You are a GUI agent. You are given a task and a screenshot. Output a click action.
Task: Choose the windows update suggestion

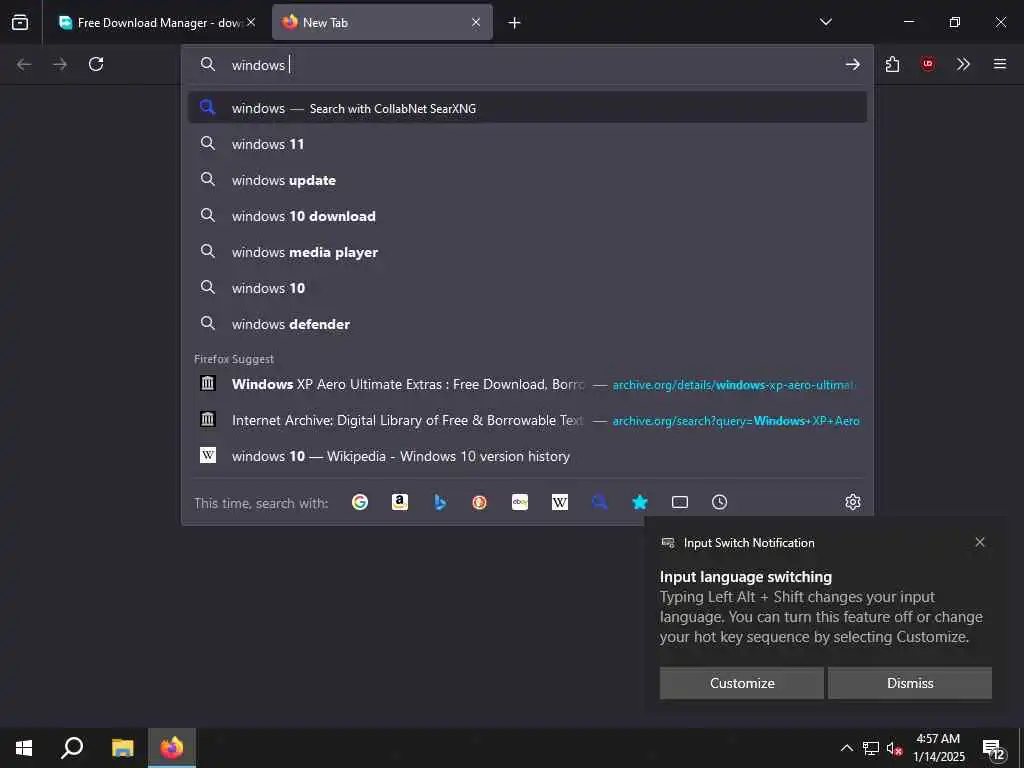pos(527,180)
